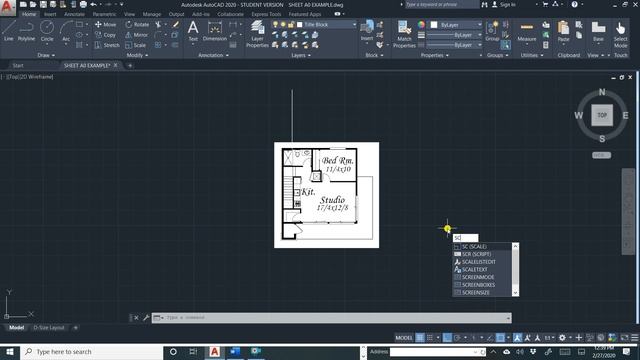Click Match Properties tool
The height and width of the screenshot is (360, 640).
(404, 34)
